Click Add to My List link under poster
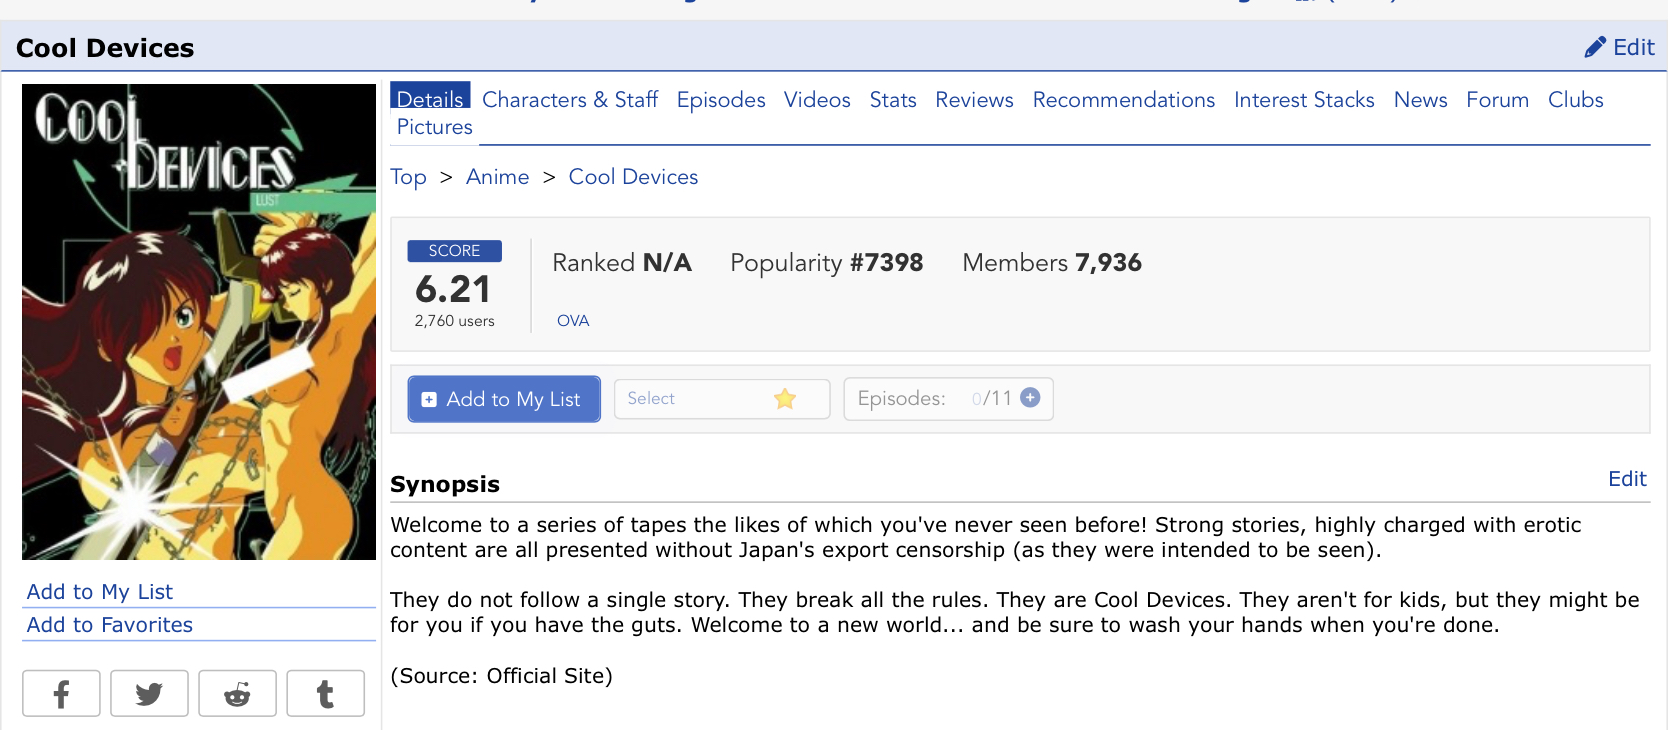1668x730 pixels. click(100, 592)
